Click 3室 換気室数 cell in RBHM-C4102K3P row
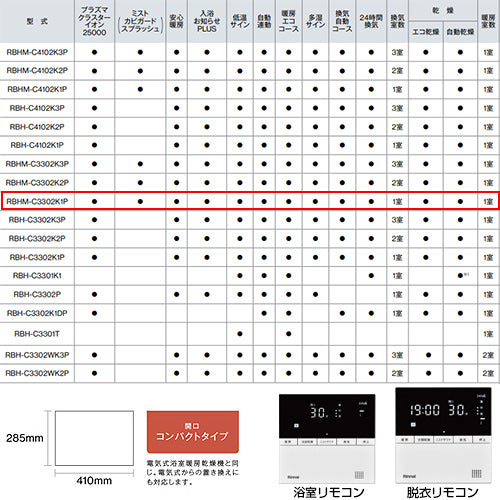Image resolution: width=500 pixels, height=500 pixels. coord(397,52)
